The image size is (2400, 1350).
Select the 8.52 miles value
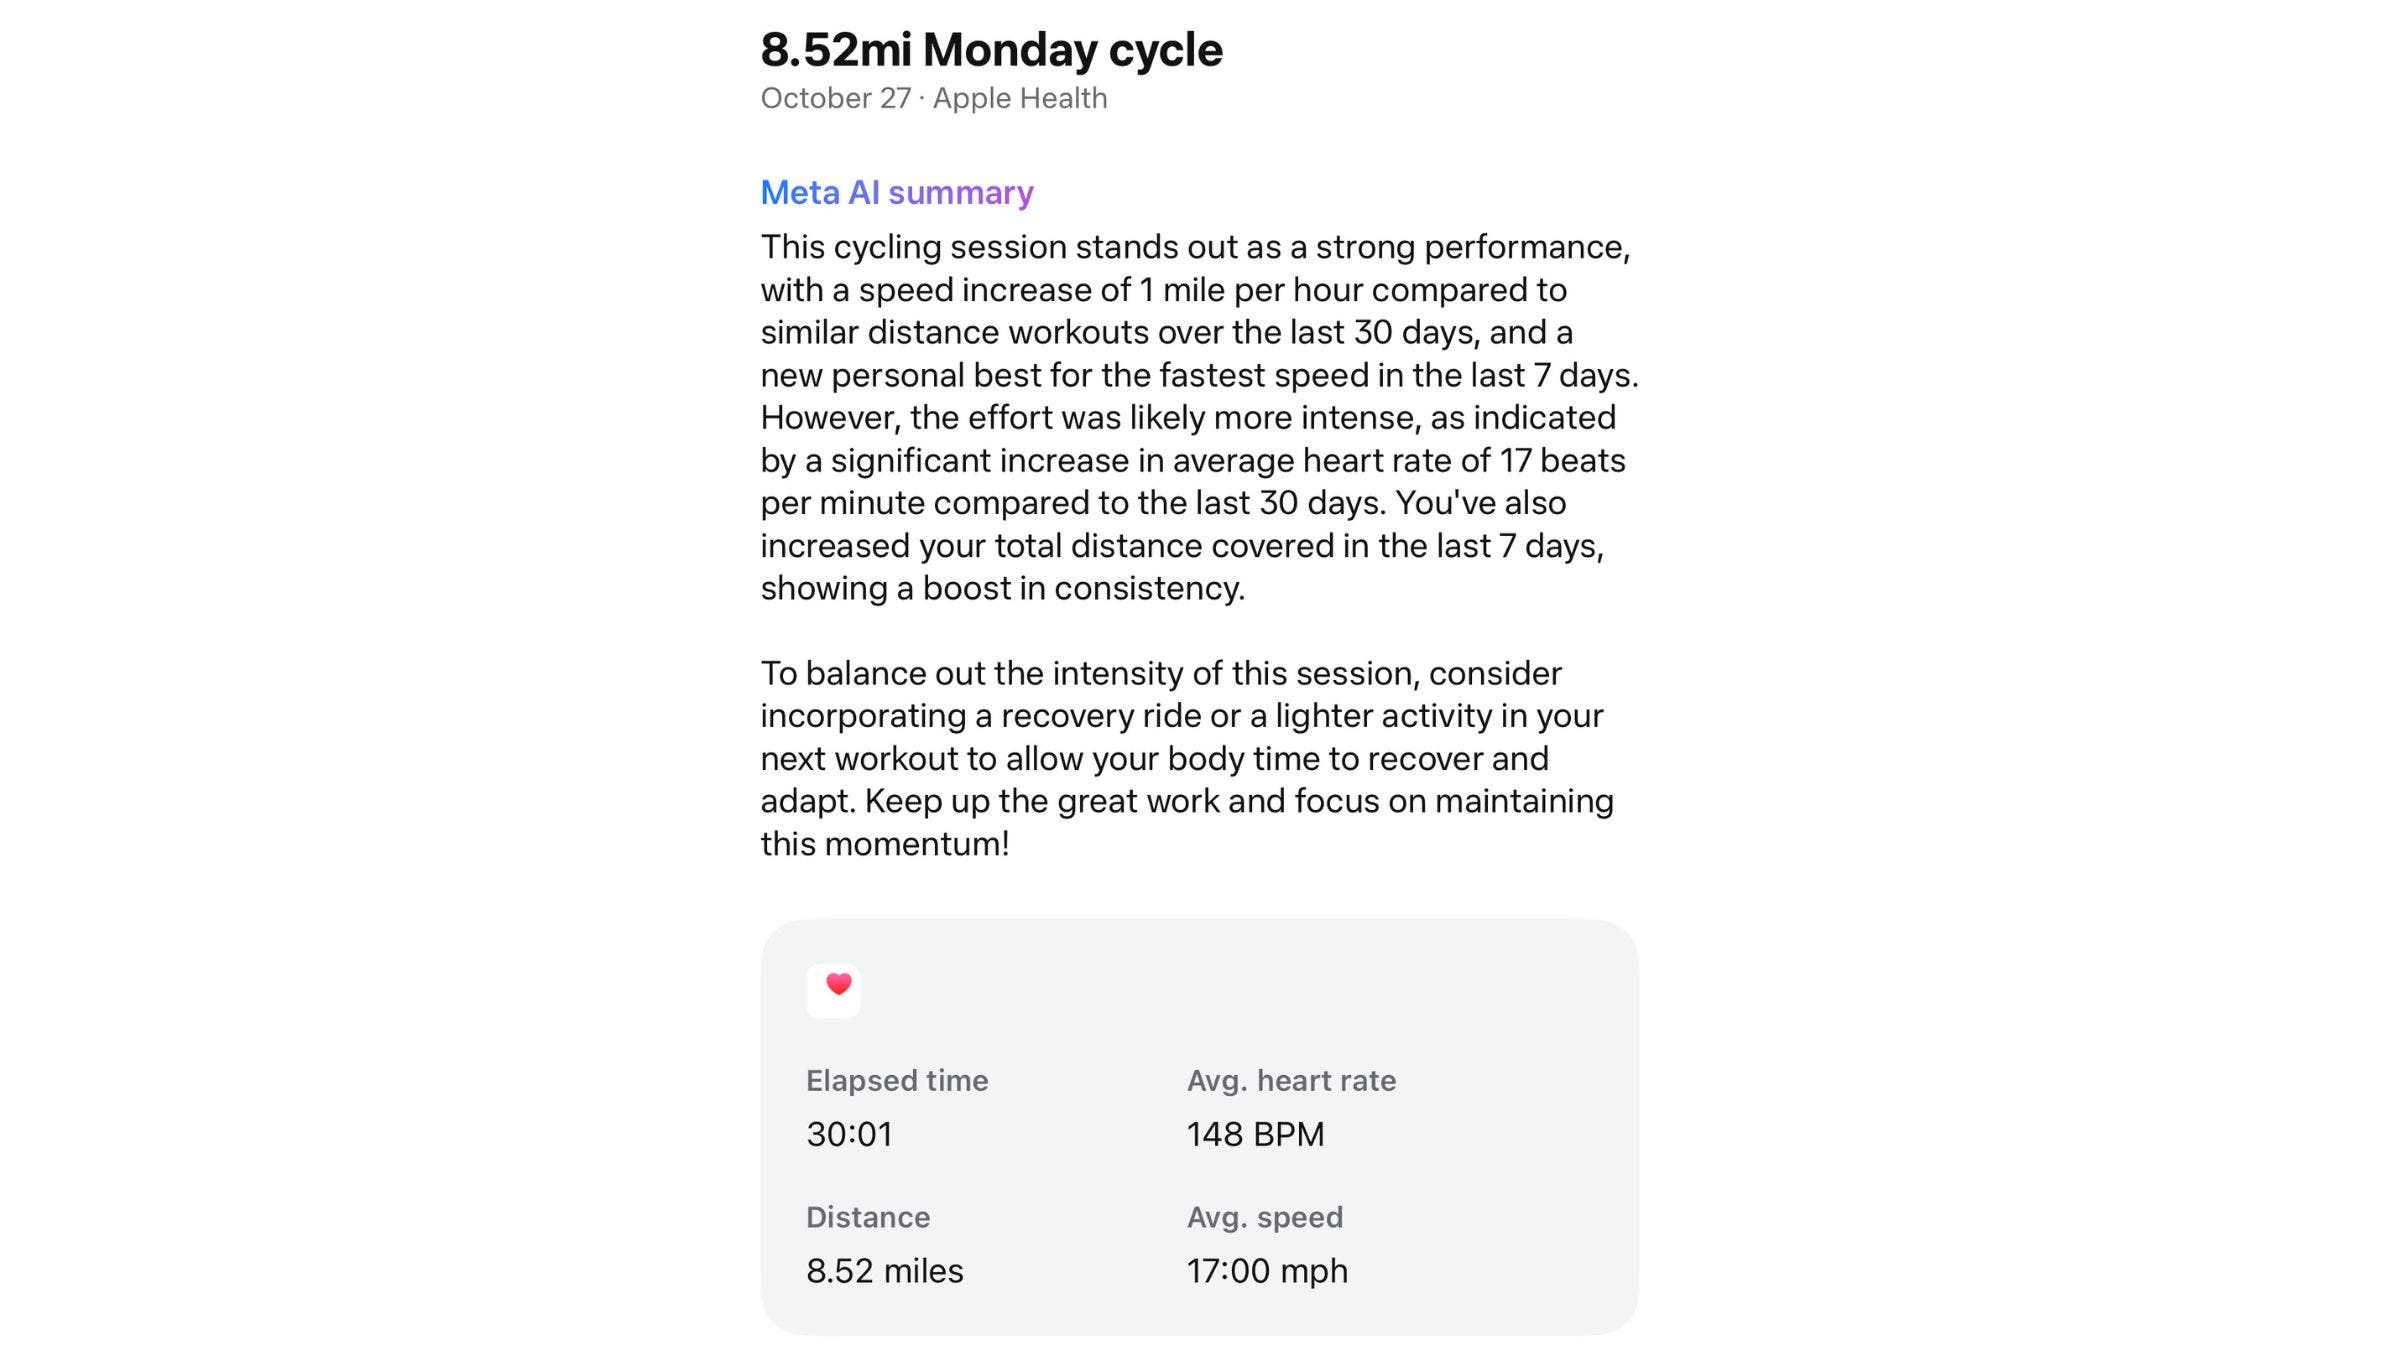pos(885,1271)
